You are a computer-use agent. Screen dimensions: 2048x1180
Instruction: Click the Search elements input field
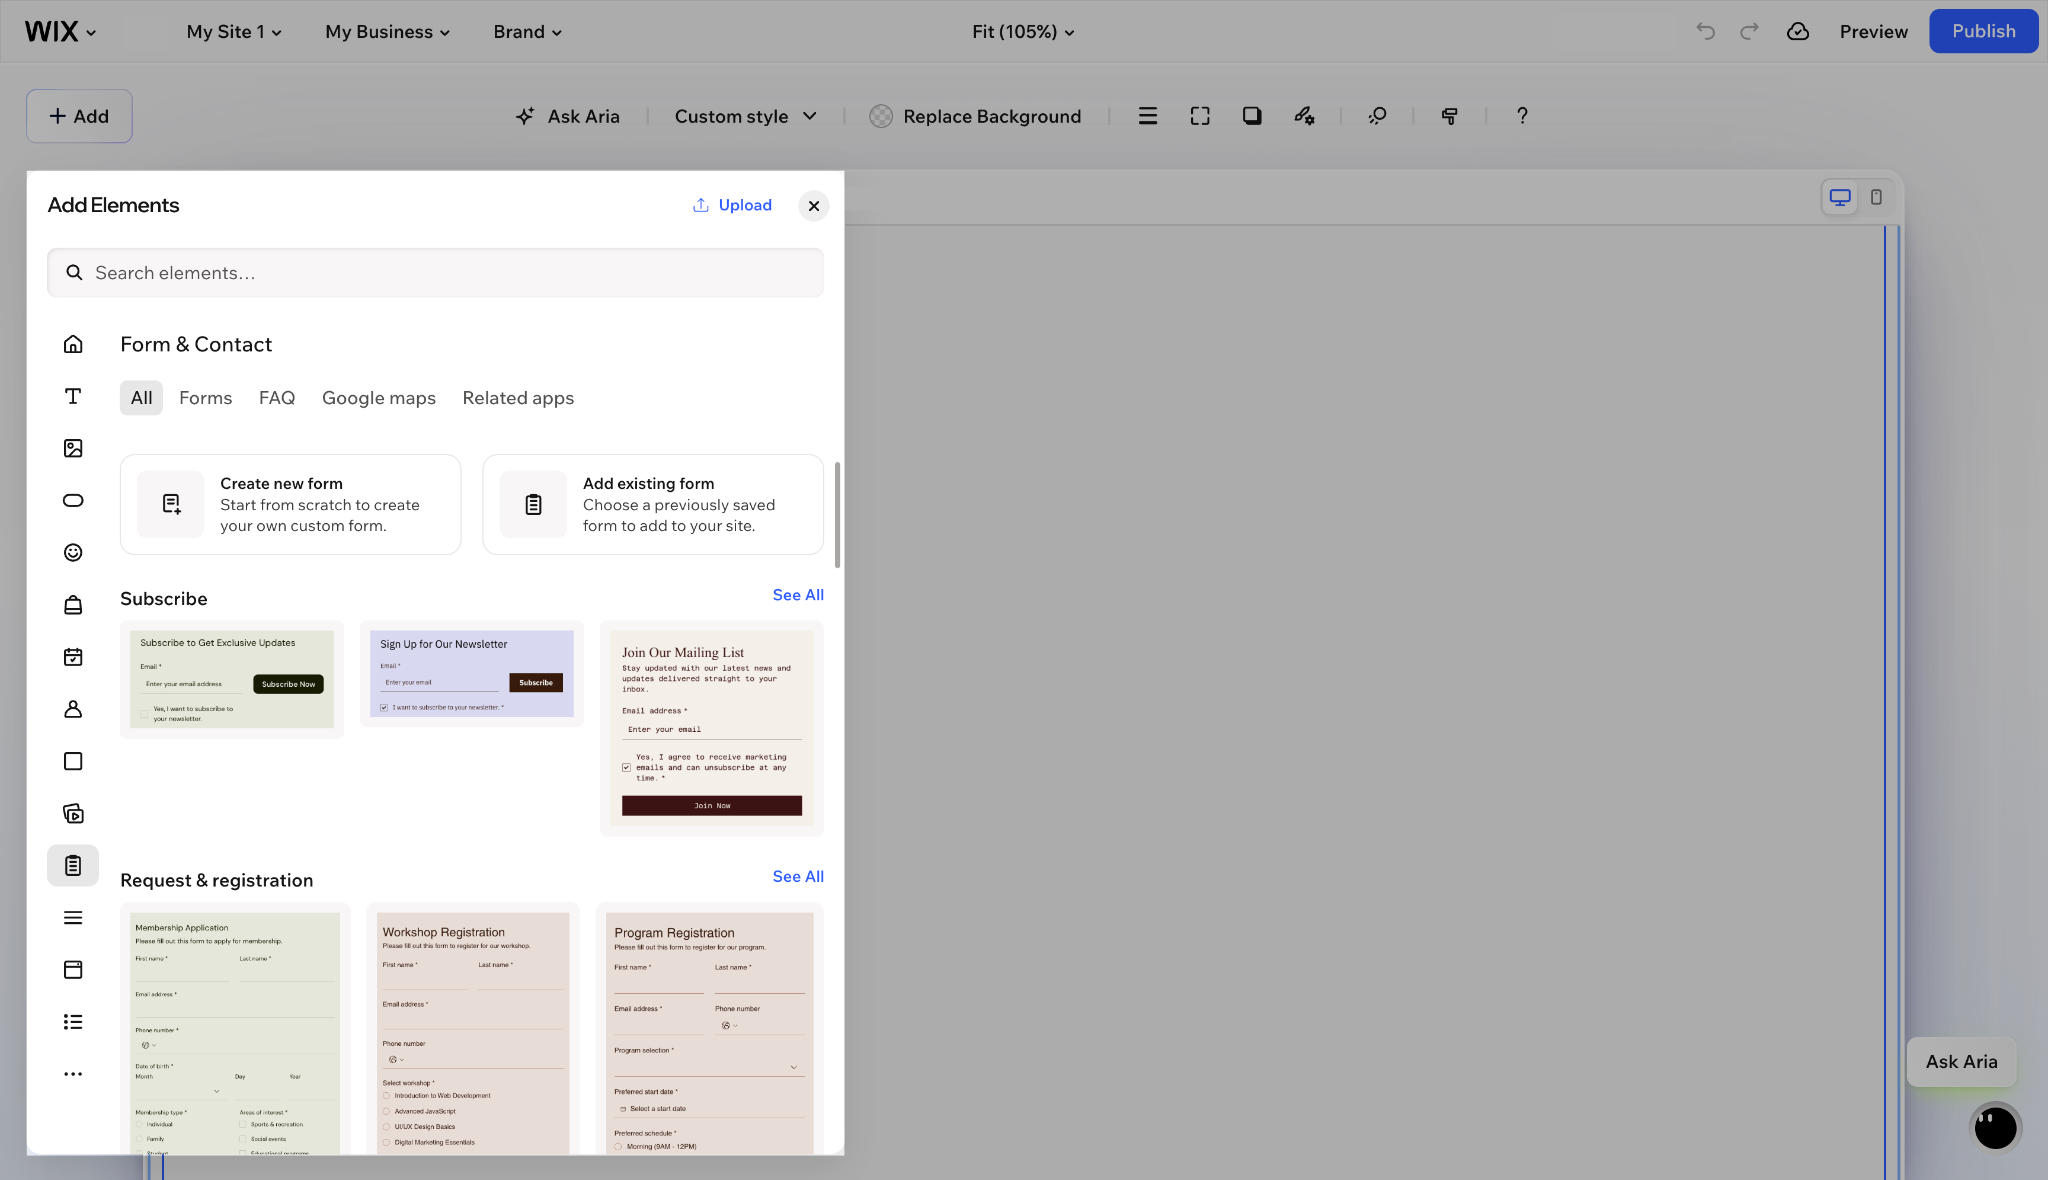(x=435, y=273)
